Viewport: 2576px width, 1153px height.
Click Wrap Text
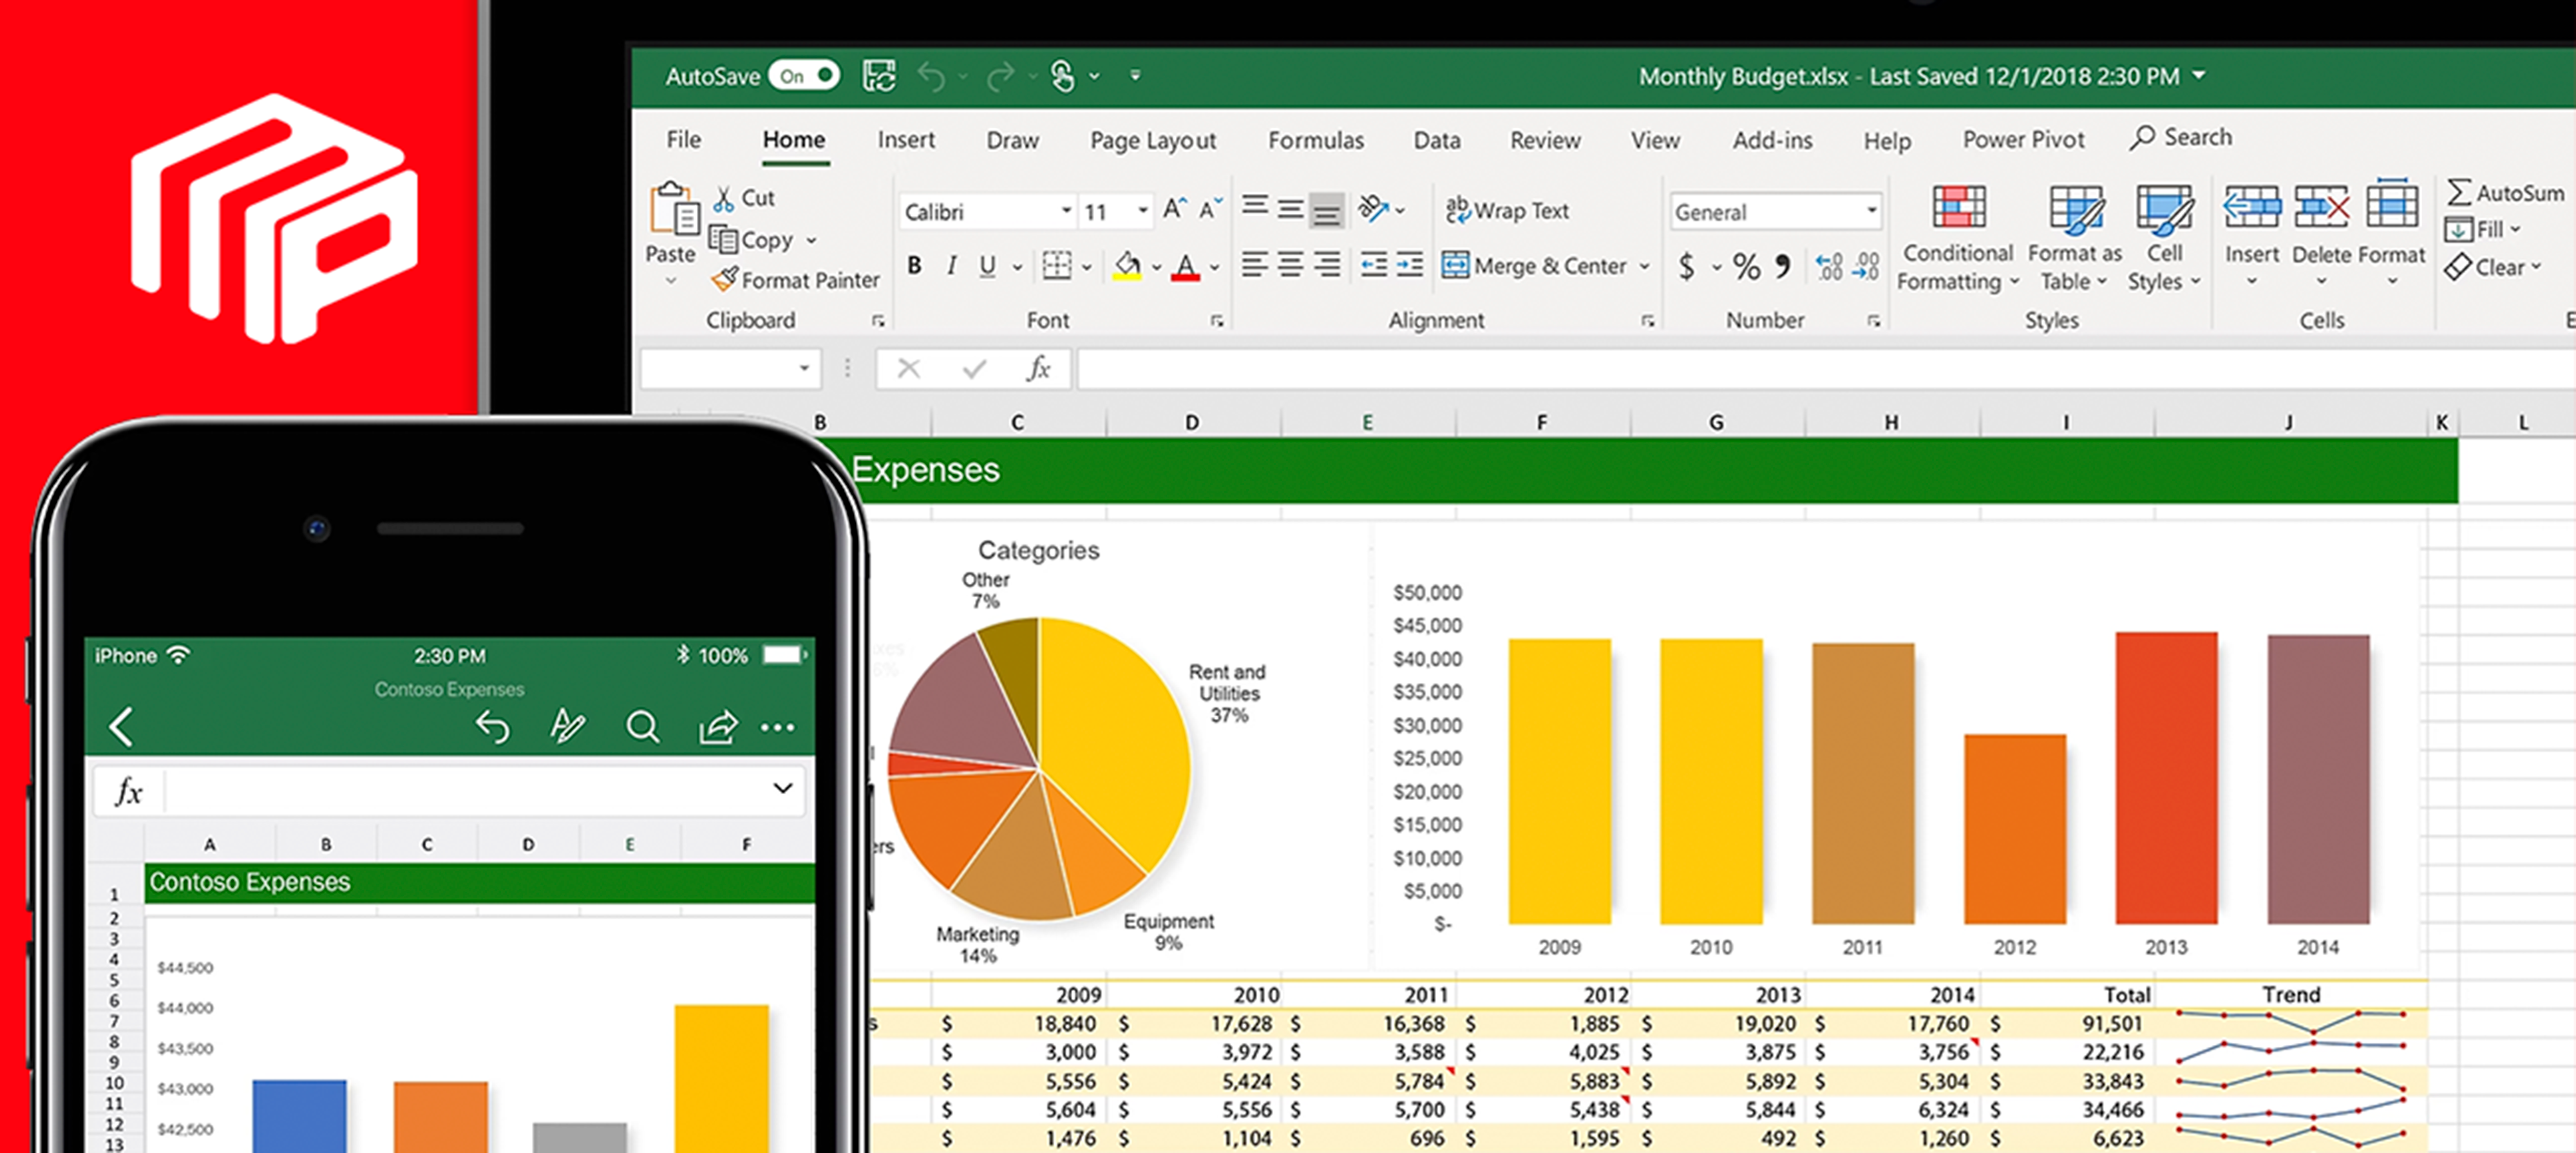point(1507,210)
